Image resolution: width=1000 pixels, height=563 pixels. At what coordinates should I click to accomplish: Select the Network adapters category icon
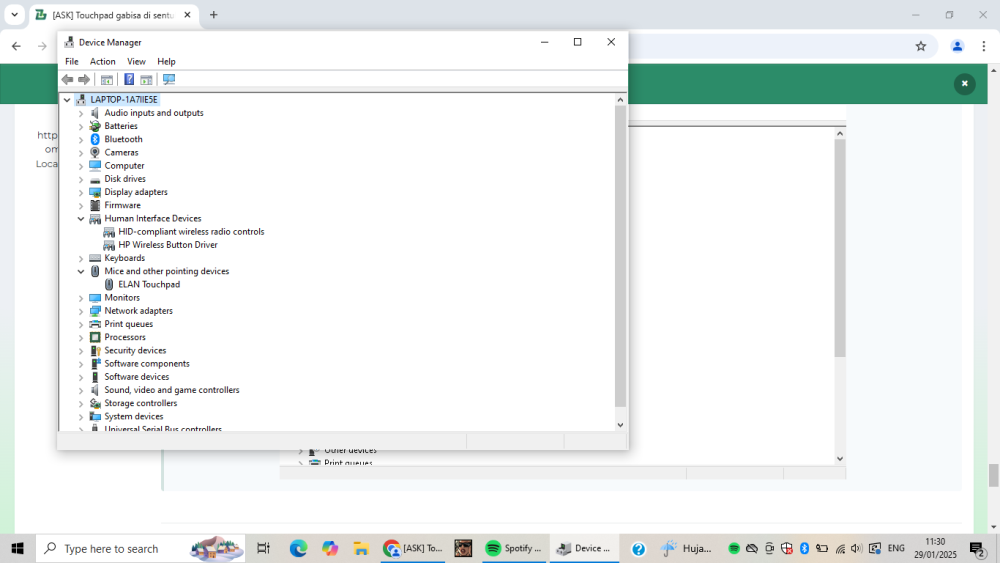(x=95, y=311)
